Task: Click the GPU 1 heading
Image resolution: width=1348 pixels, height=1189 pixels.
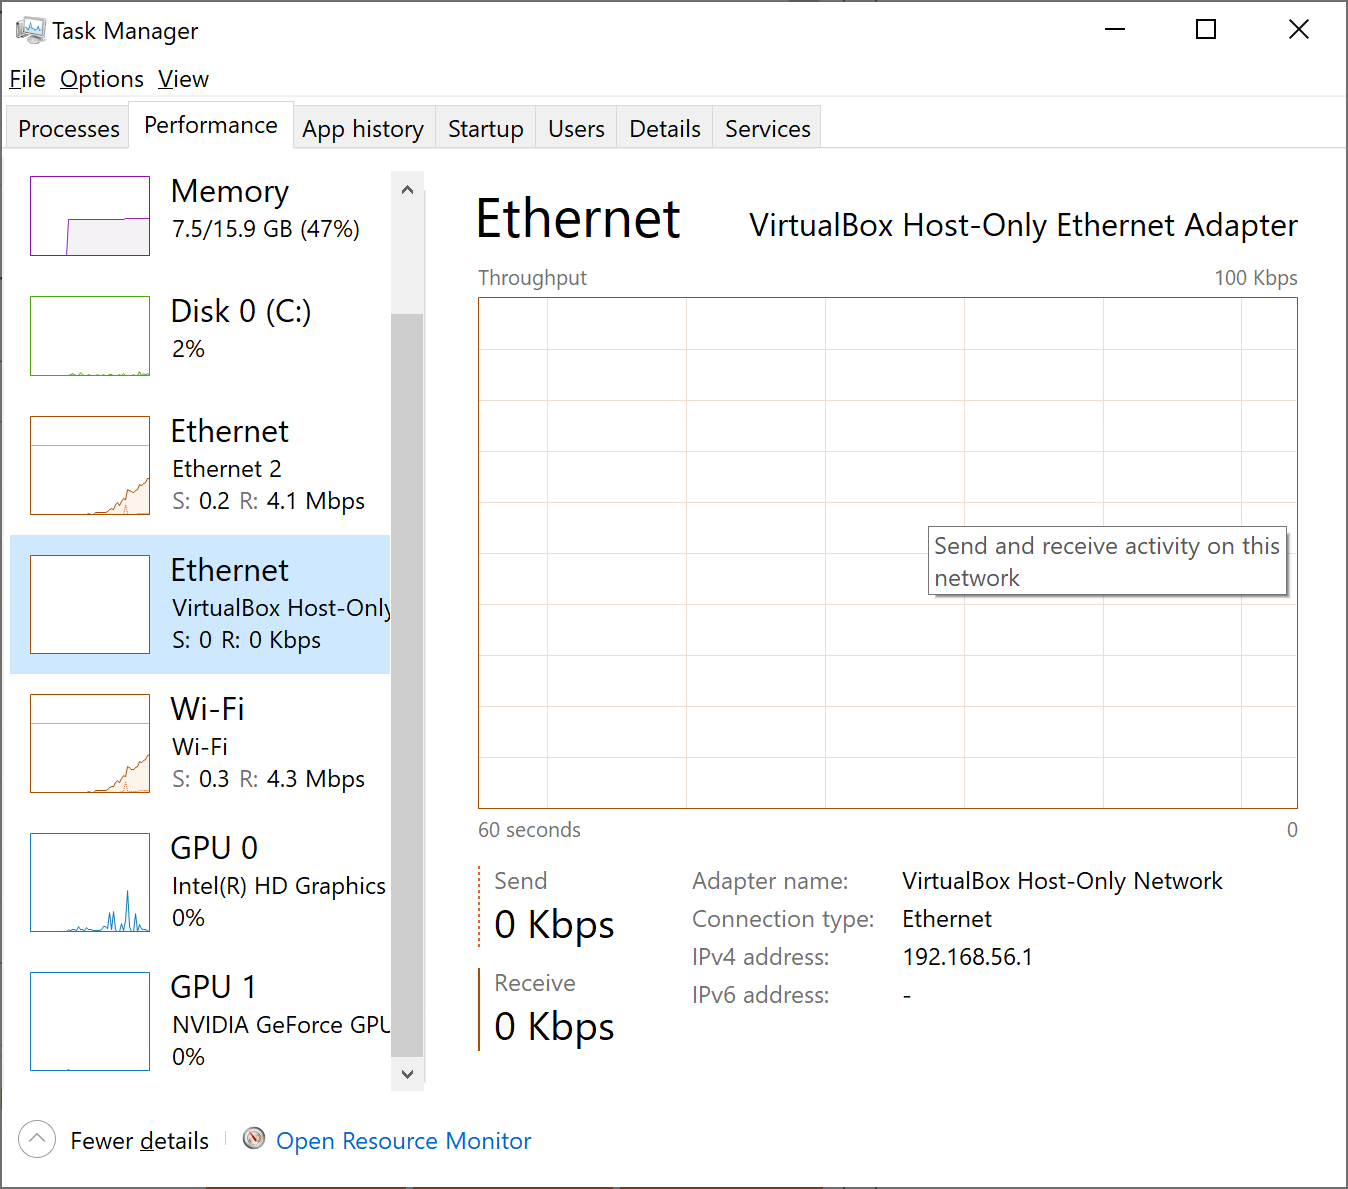Action: 213,987
